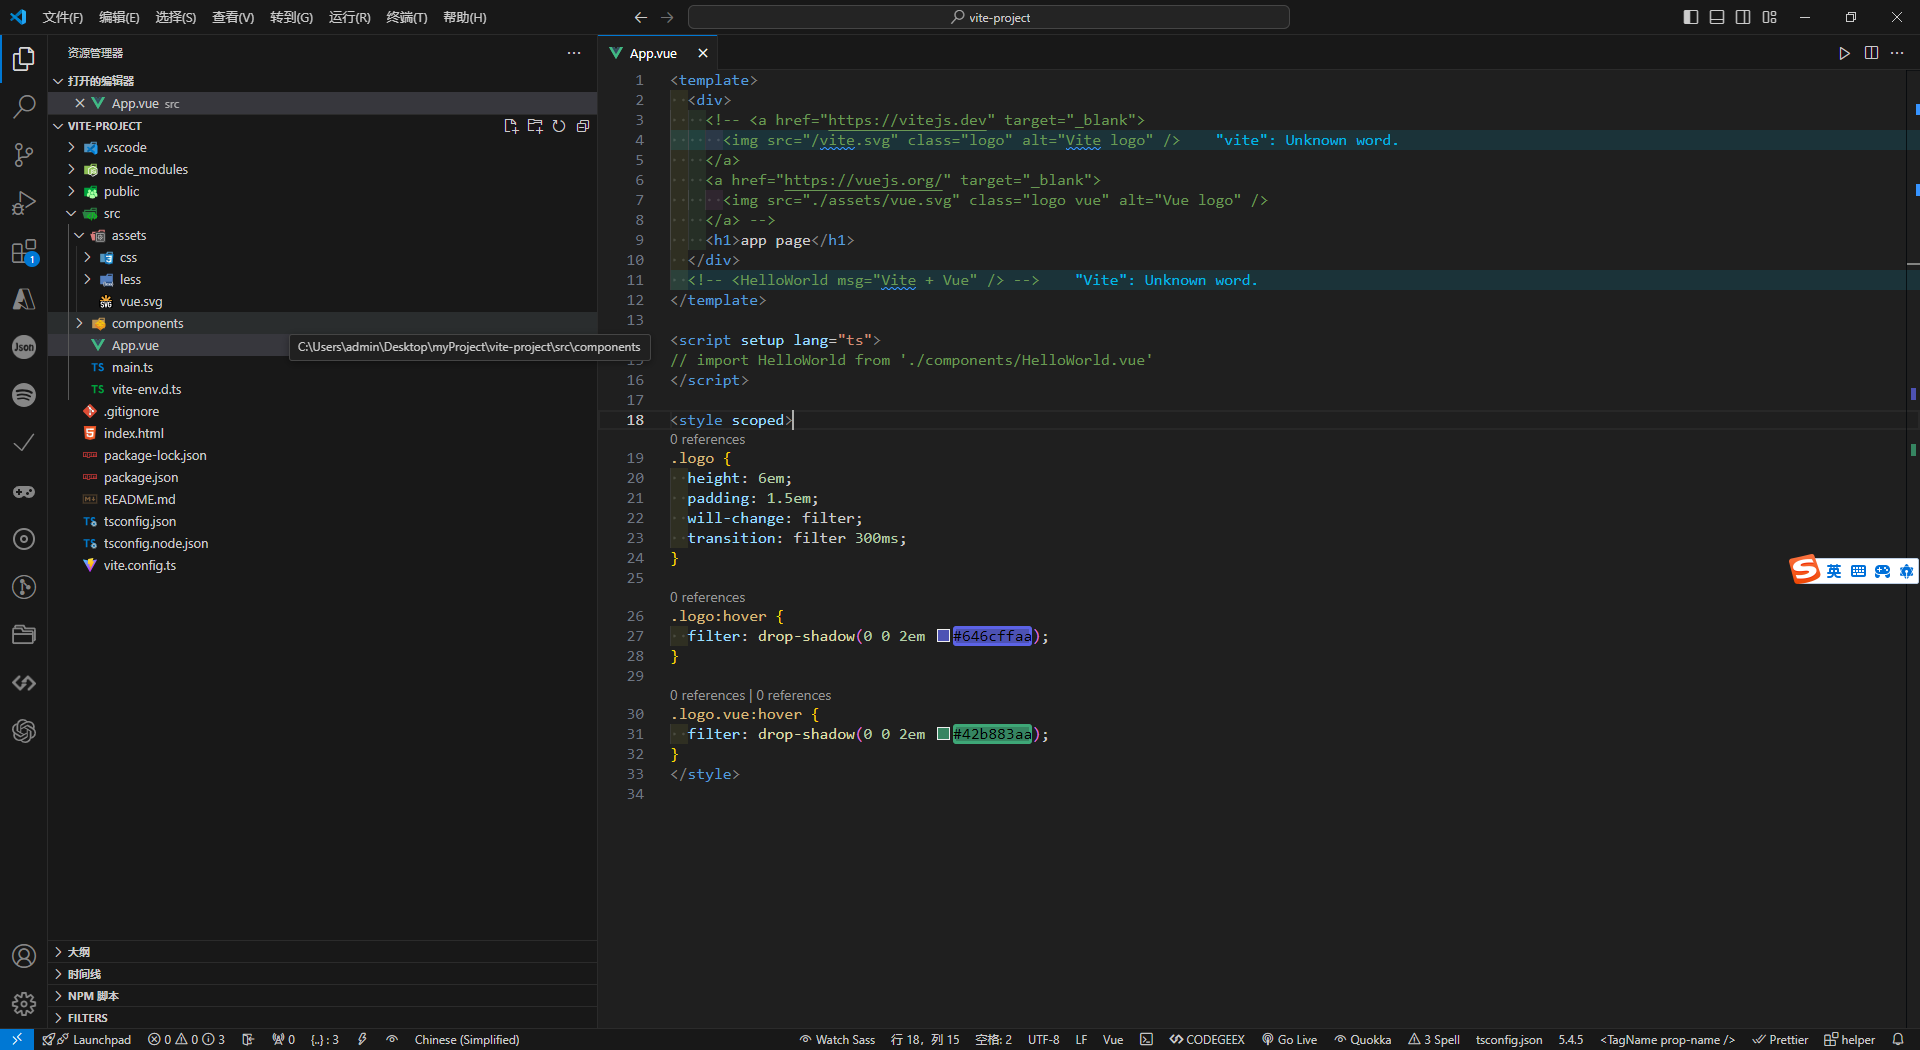Refresh the explorer file tree
The image size is (1920, 1050).
(559, 126)
